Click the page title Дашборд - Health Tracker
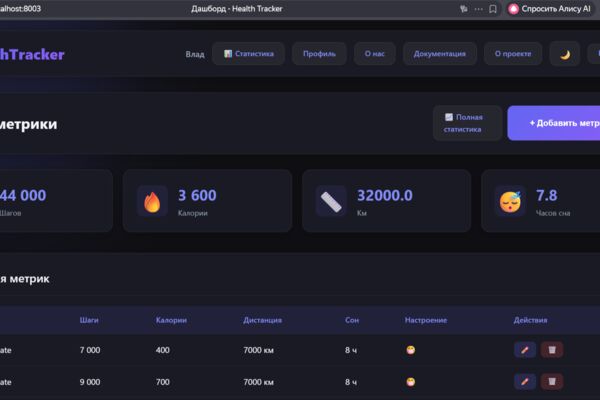Screen dimensions: 600x400 pyautogui.click(x=237, y=9)
